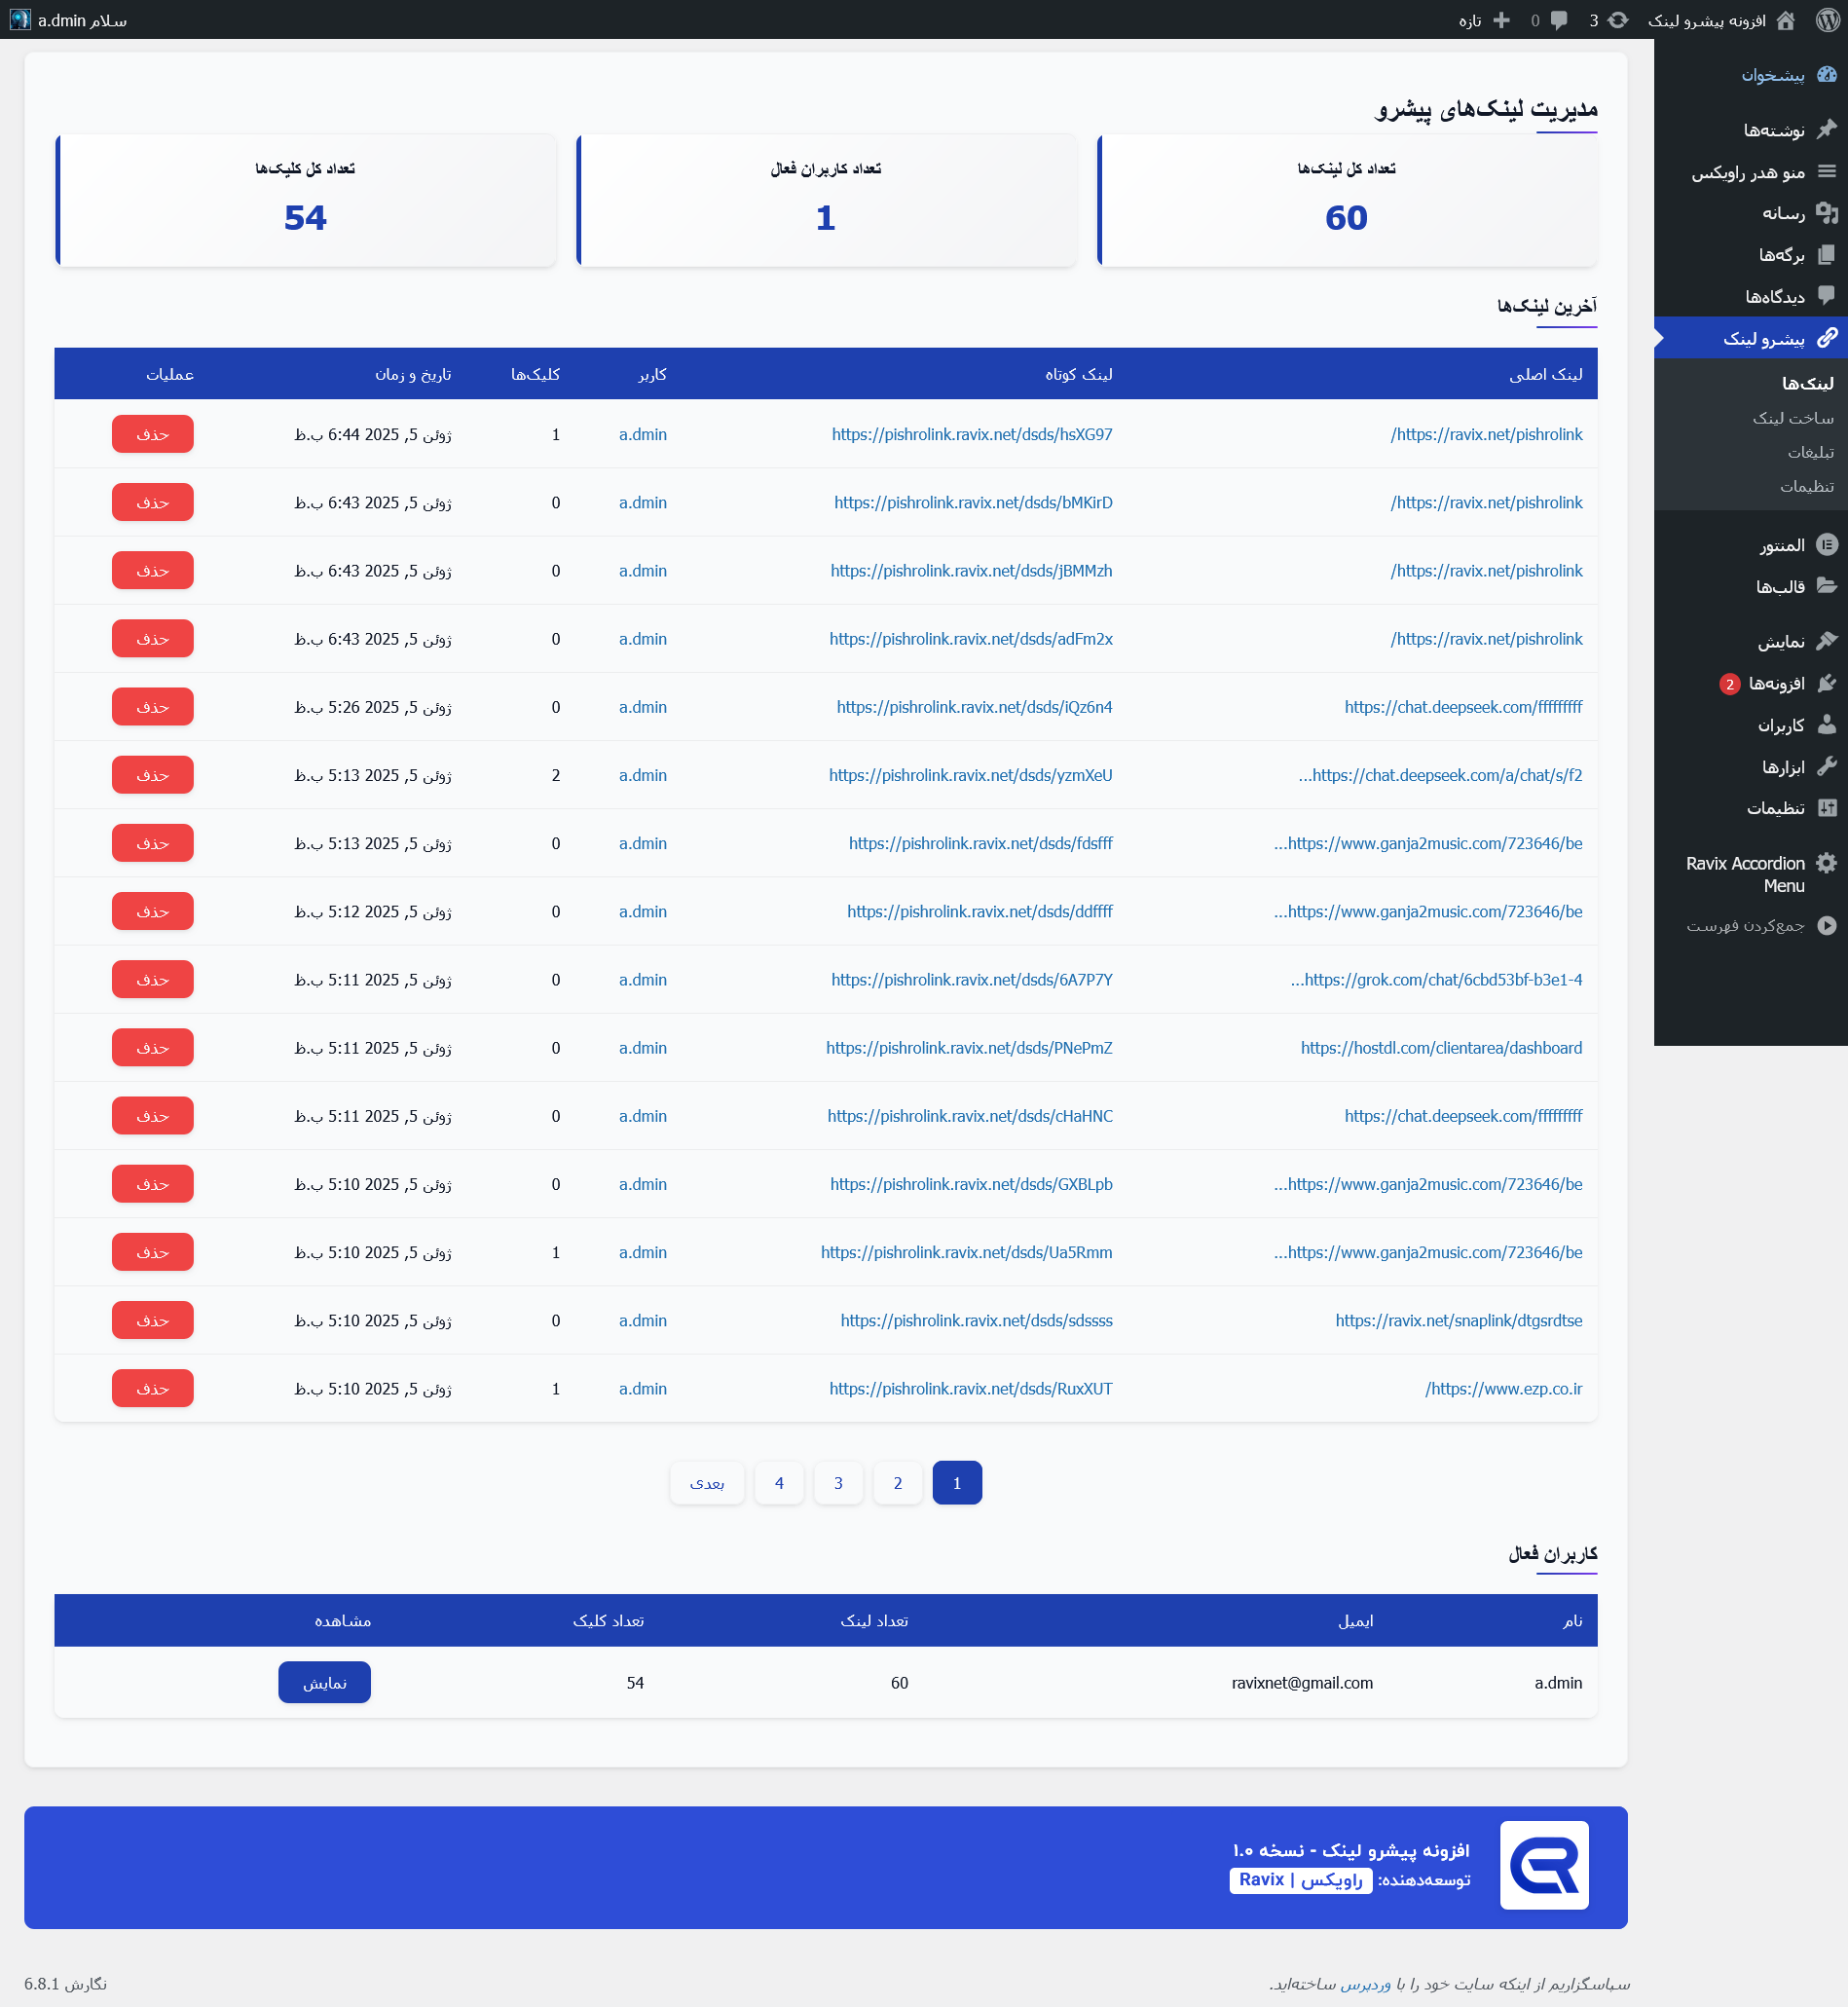Open the grok.com/chat original link
Viewport: 1848px width, 2007px height.
click(1436, 979)
